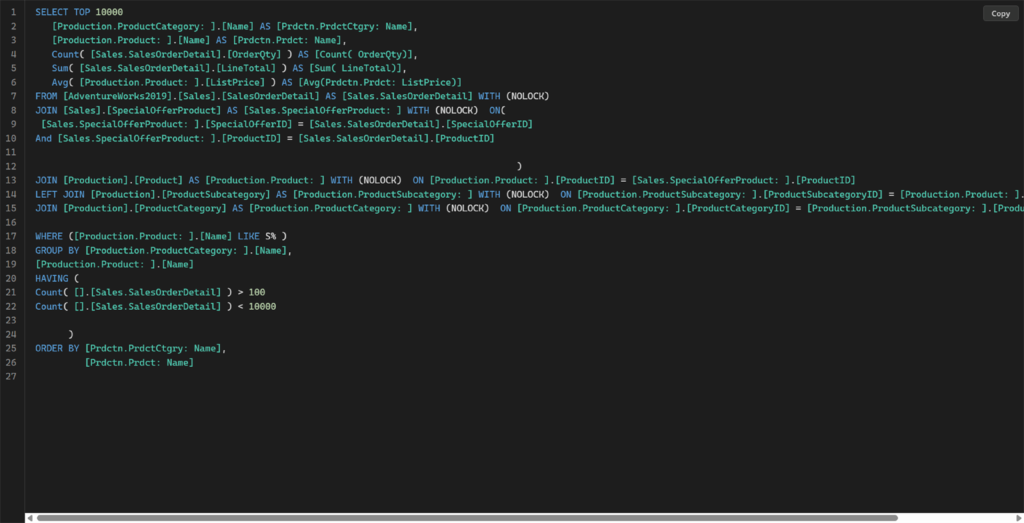Click "[Prdctn.PrdctCtgry: Name]," alias on line 2
The image size is (1024, 523).
coord(347,26)
